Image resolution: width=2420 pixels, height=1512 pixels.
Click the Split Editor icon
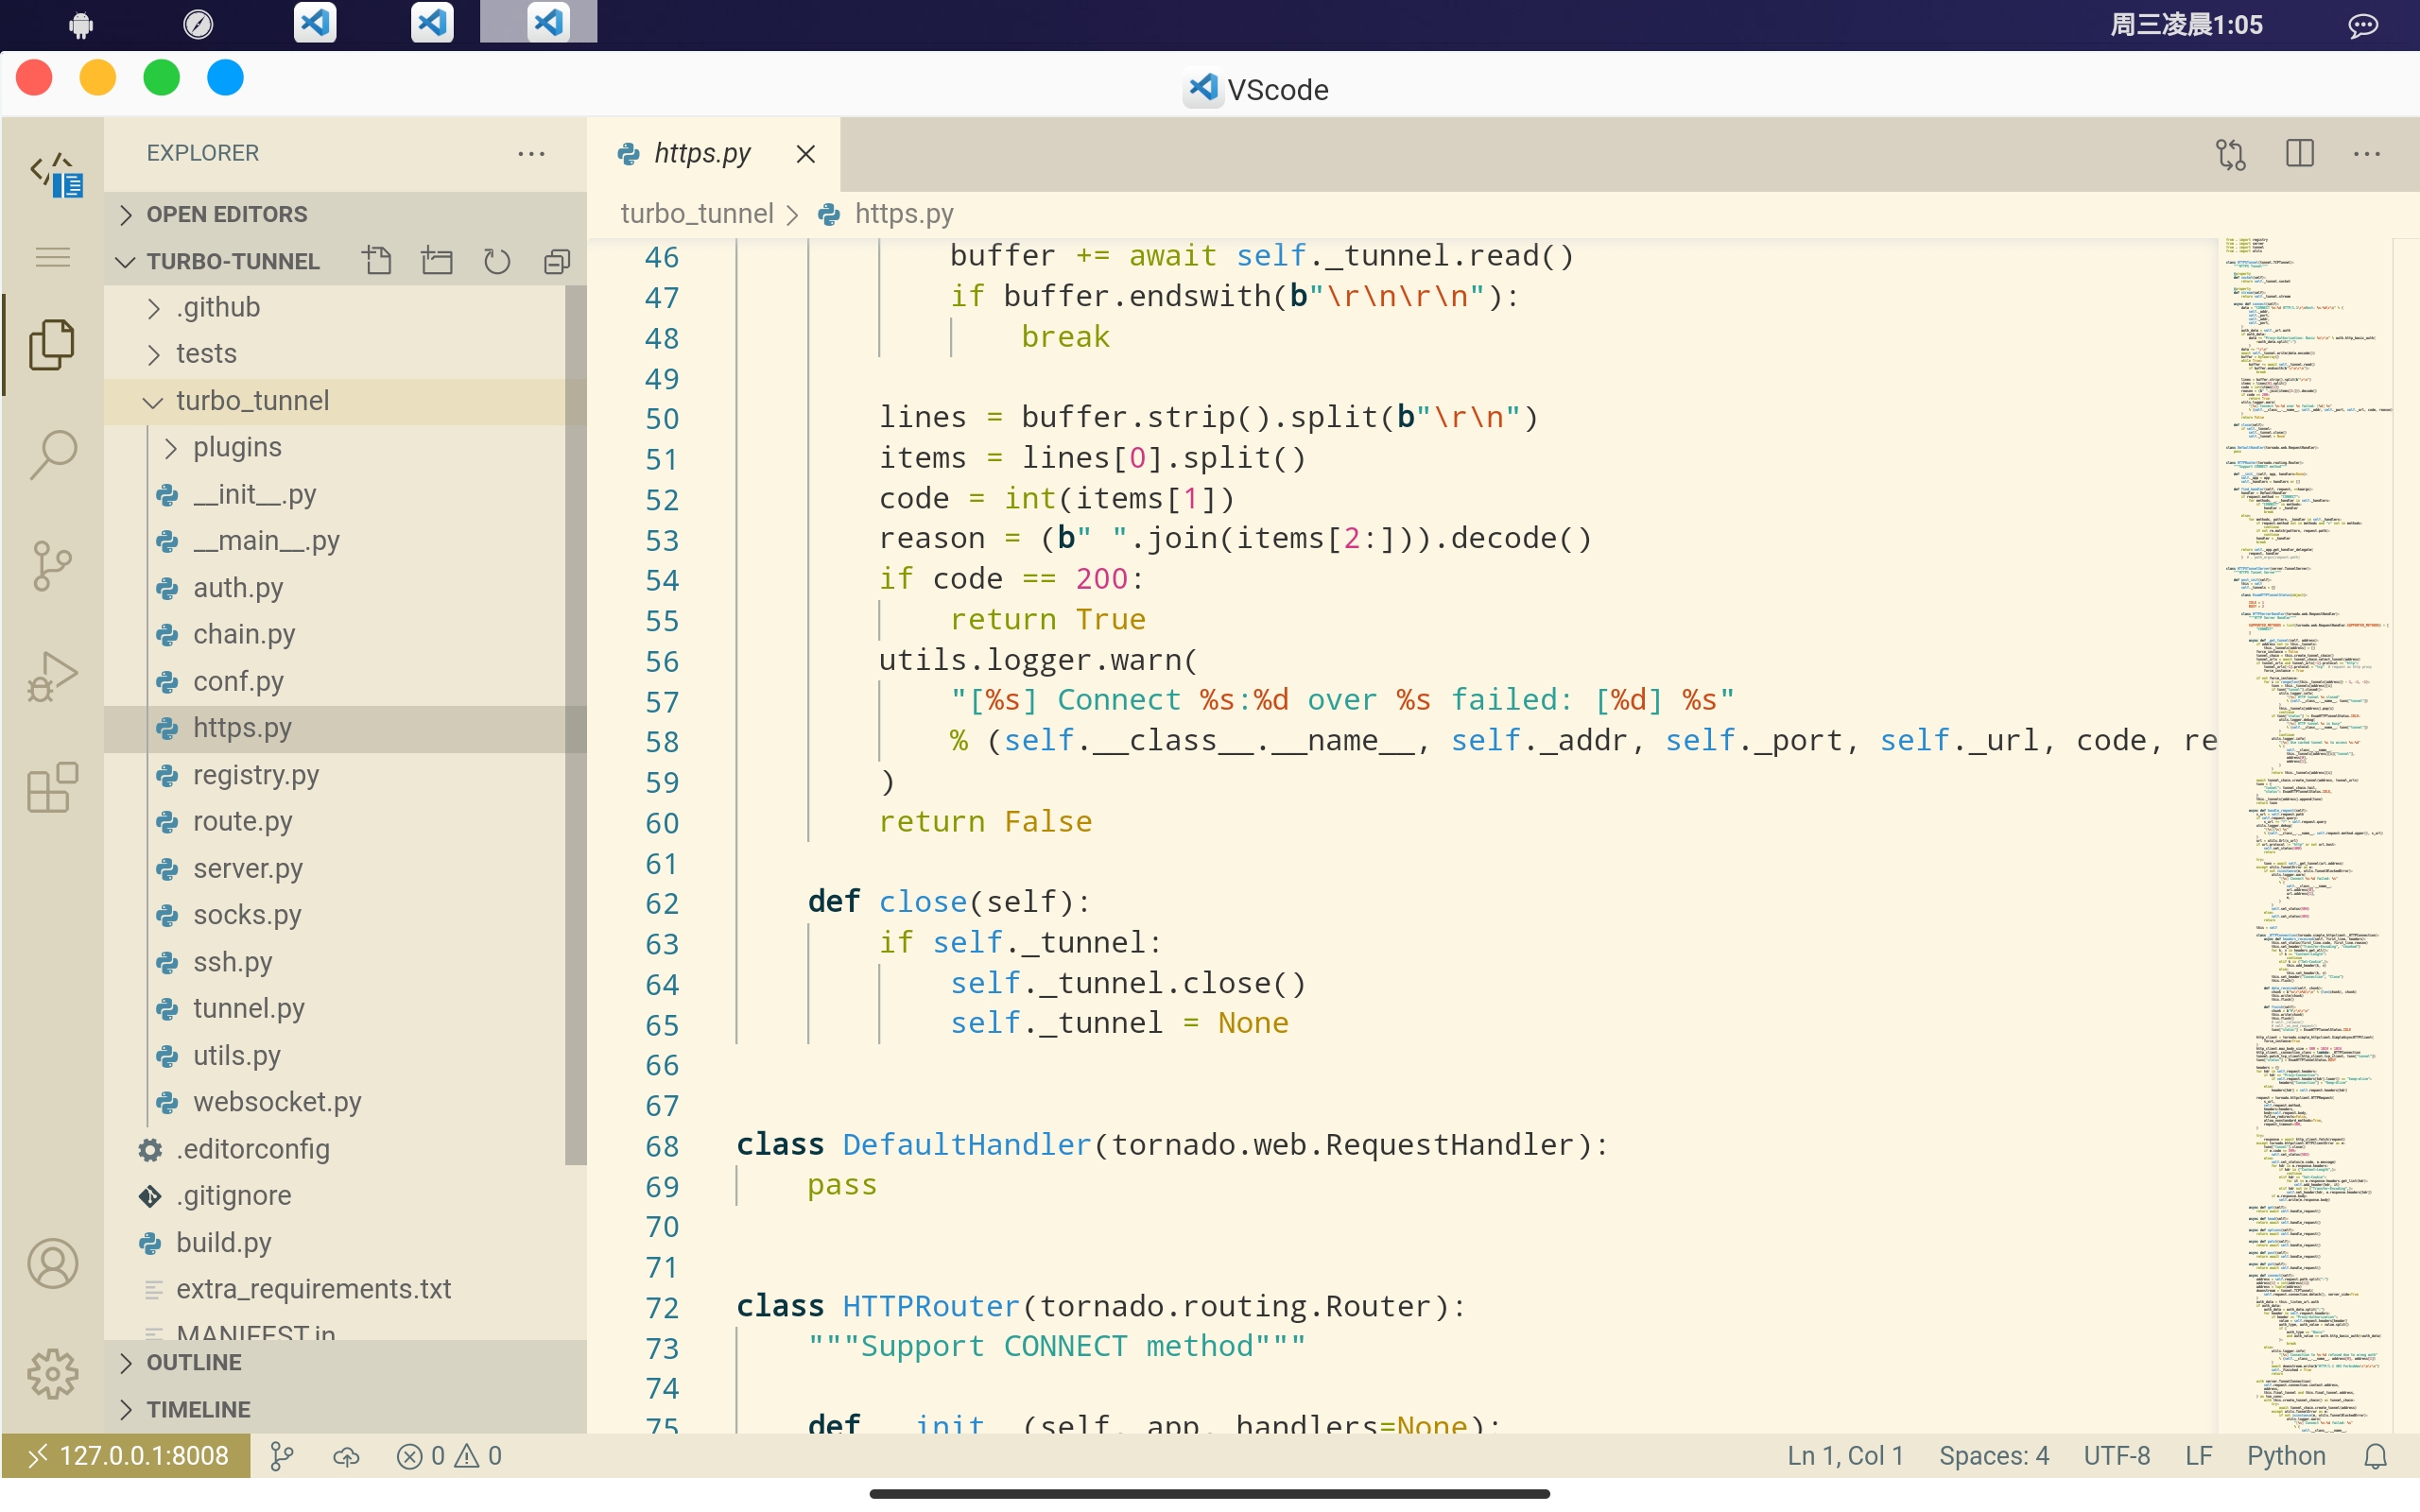coord(2299,153)
